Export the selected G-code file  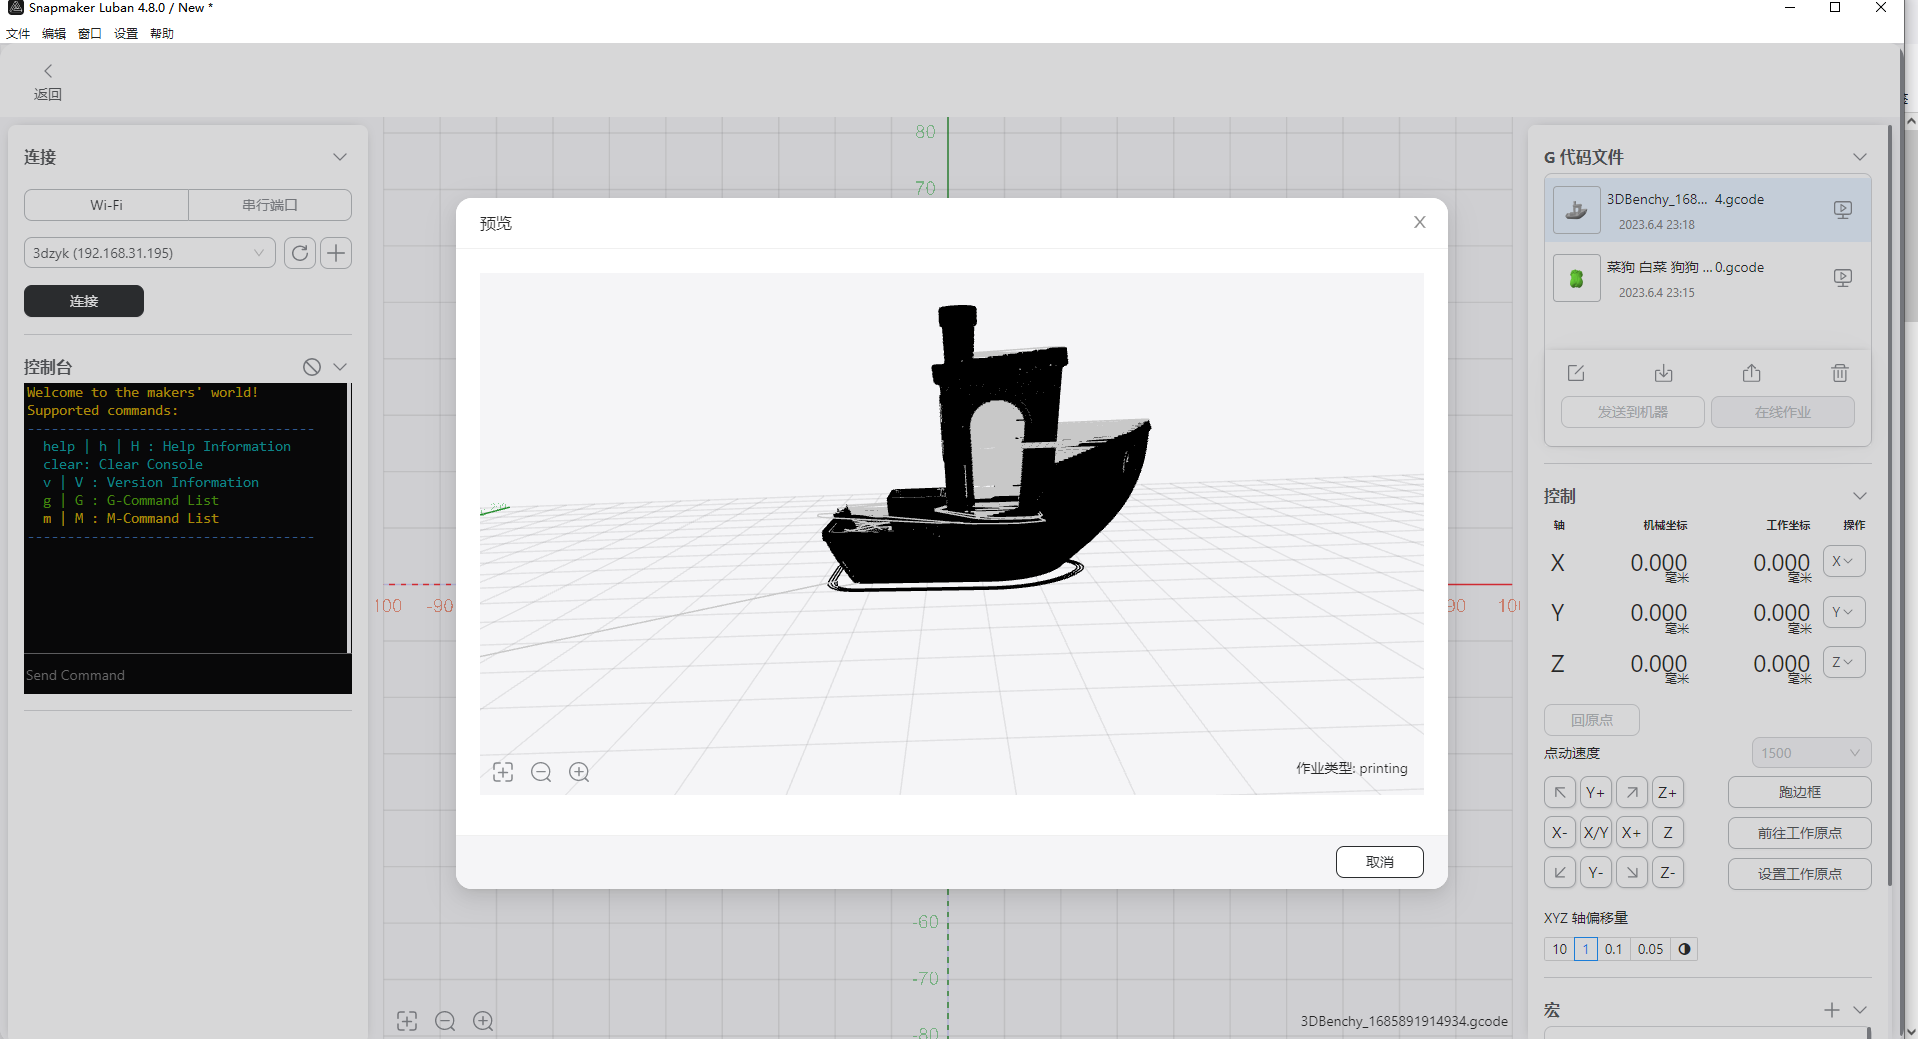(x=1752, y=373)
